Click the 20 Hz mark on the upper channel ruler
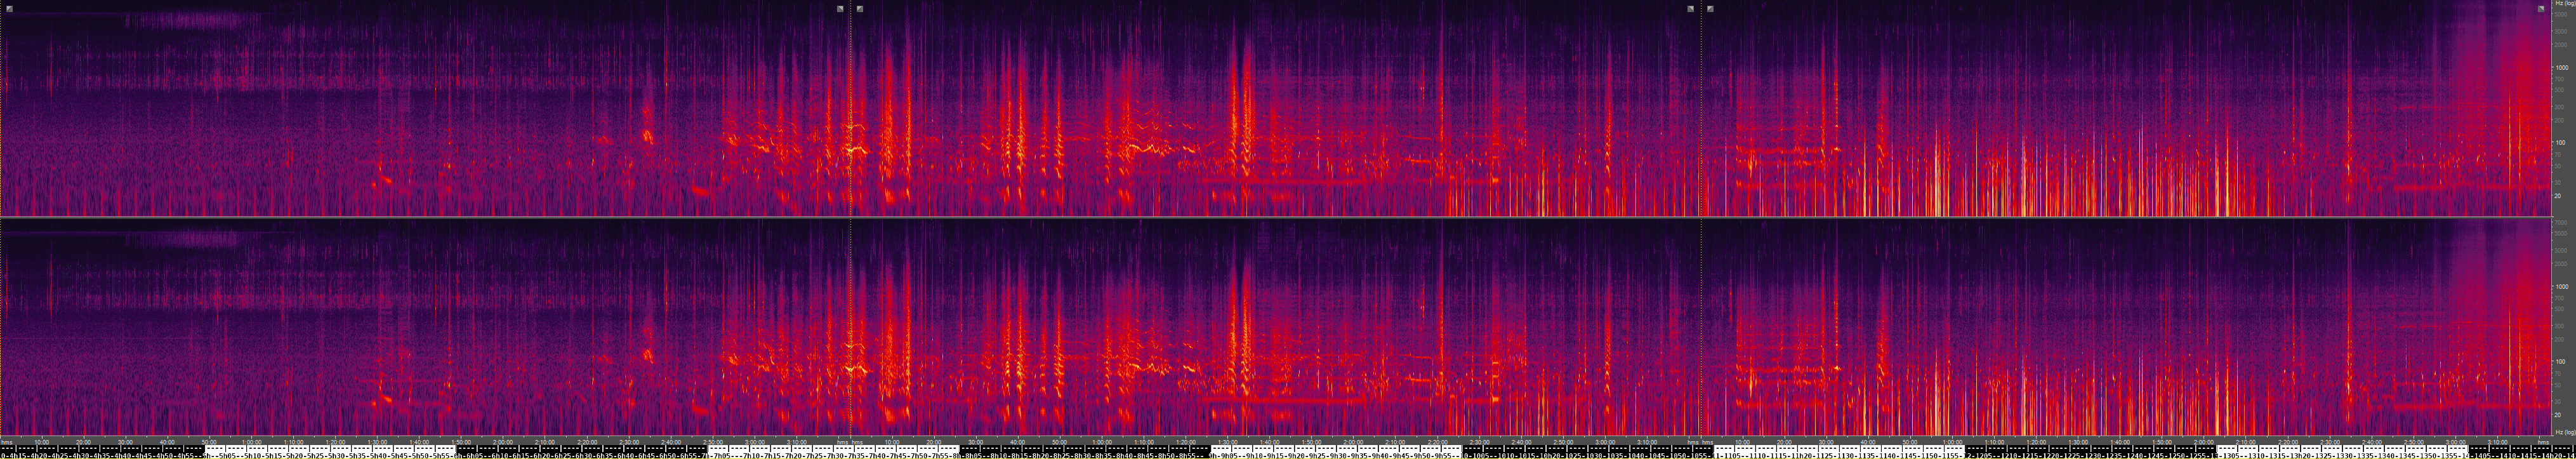Screen dimensions: 2576x459 (2558, 196)
